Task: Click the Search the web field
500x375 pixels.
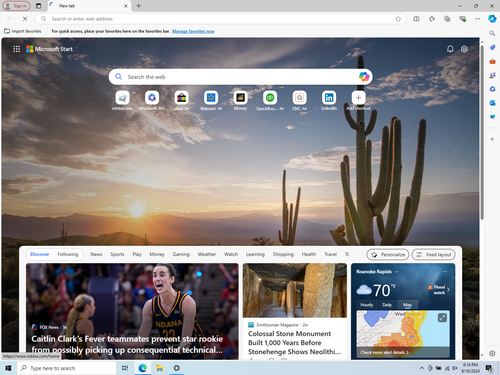Action: click(x=240, y=77)
